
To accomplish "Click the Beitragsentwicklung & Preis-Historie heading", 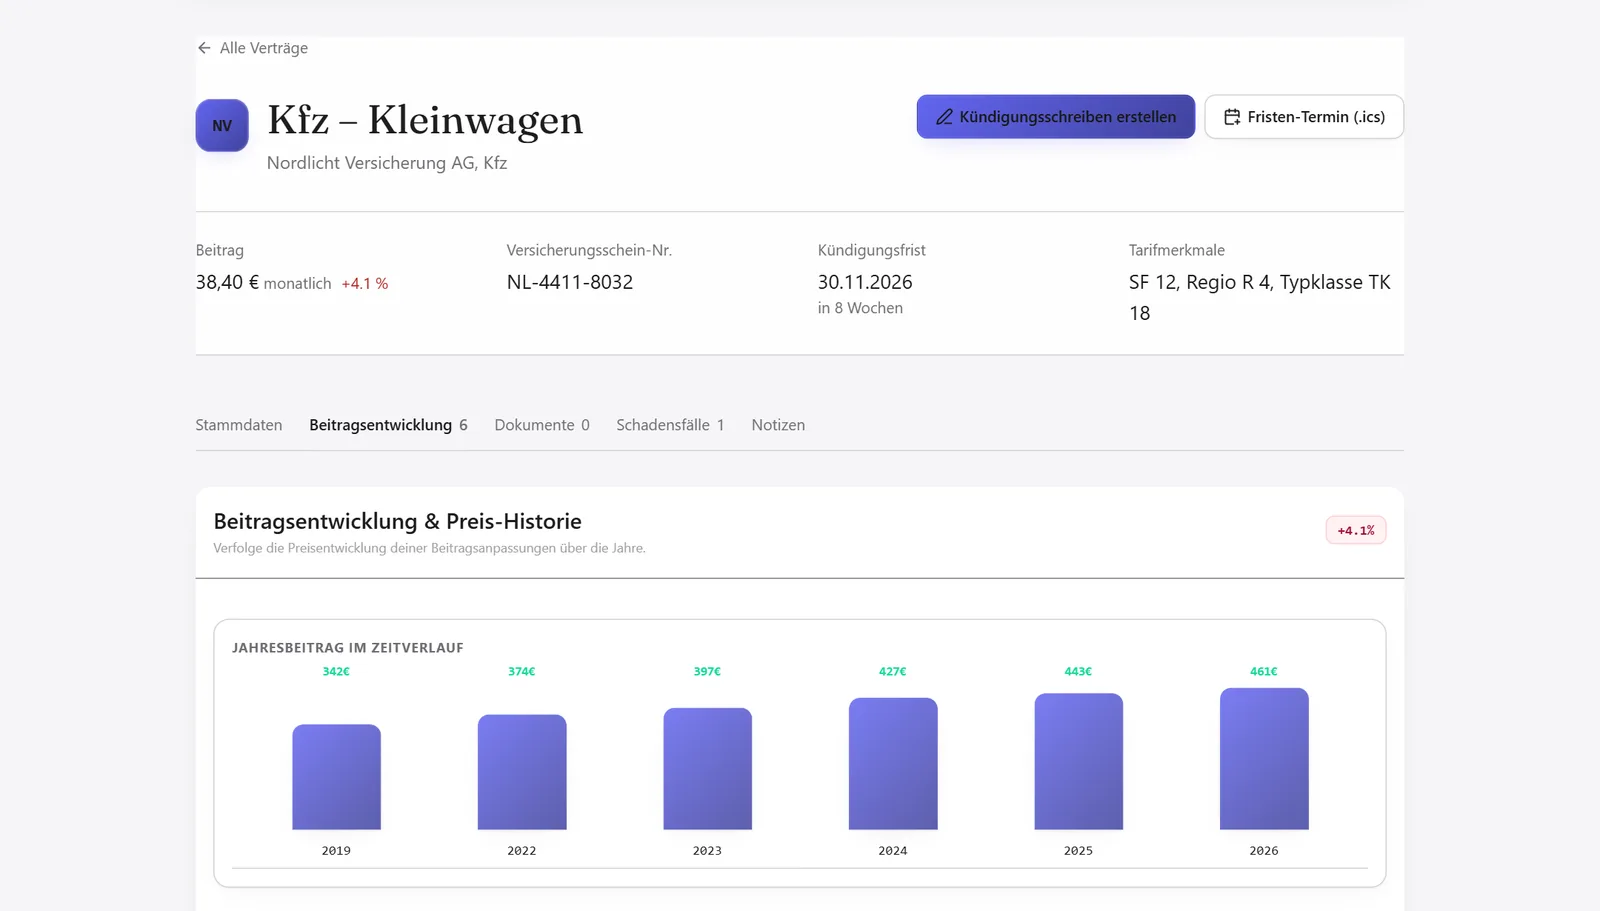I will point(398,521).
